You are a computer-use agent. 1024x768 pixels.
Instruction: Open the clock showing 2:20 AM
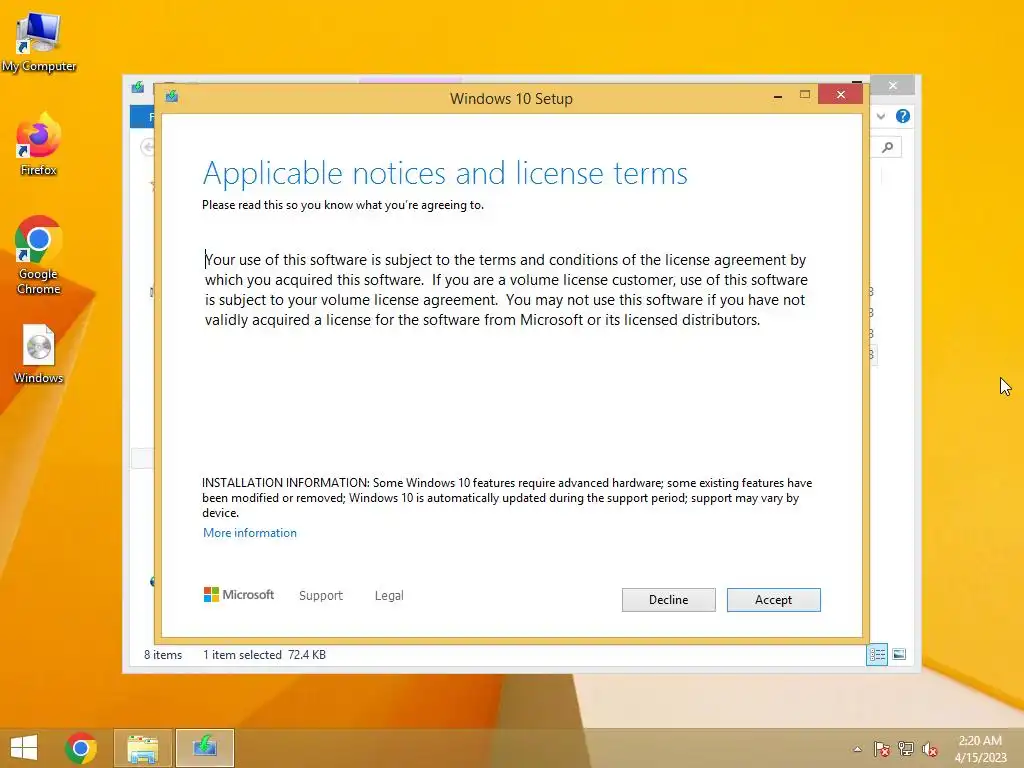(980, 748)
